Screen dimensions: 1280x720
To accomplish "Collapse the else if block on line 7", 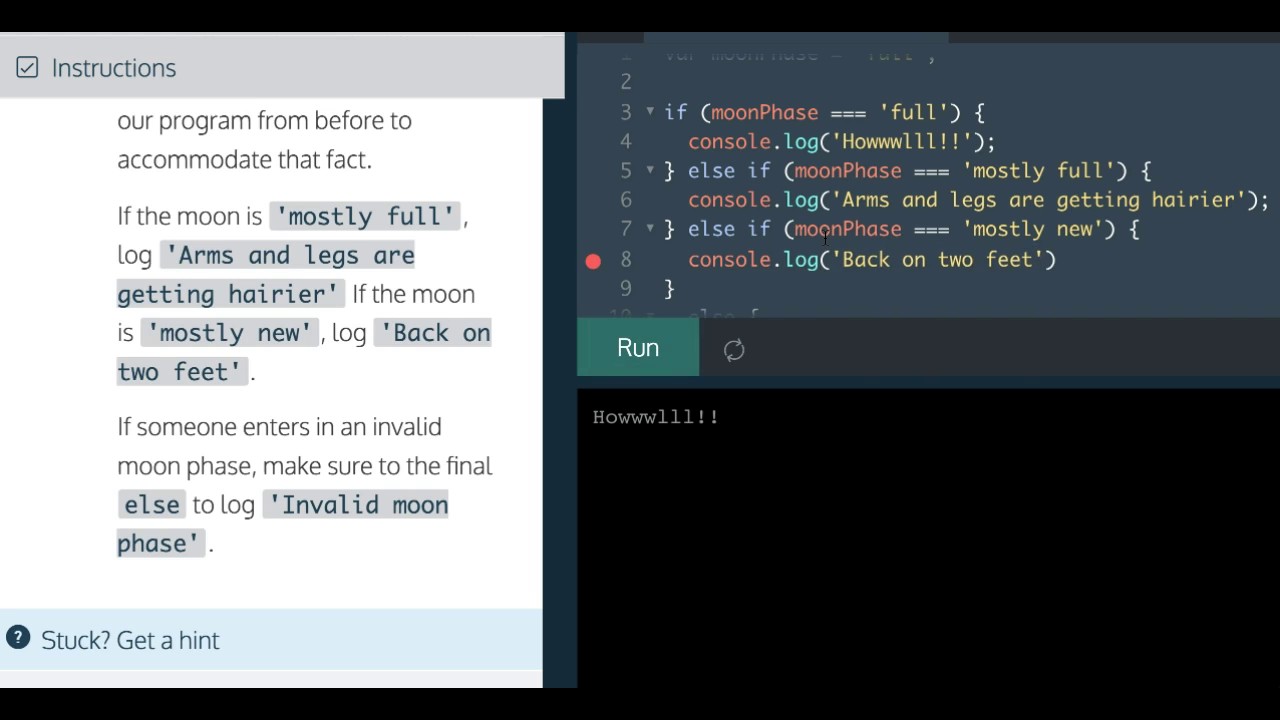I will pos(650,229).
